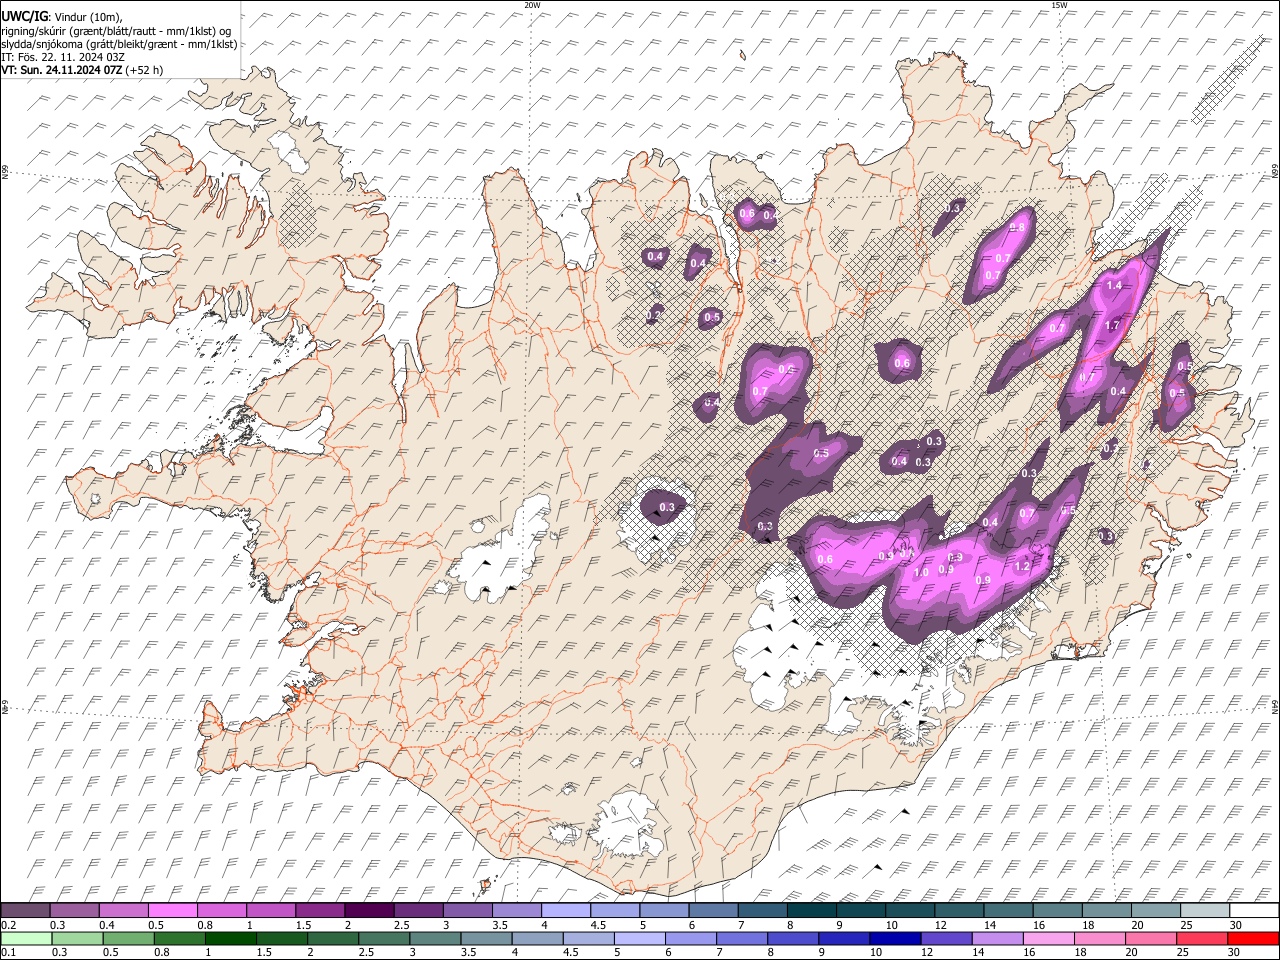
Task: Click the red 30 mm rain legend swatch
Action: tap(1253, 938)
